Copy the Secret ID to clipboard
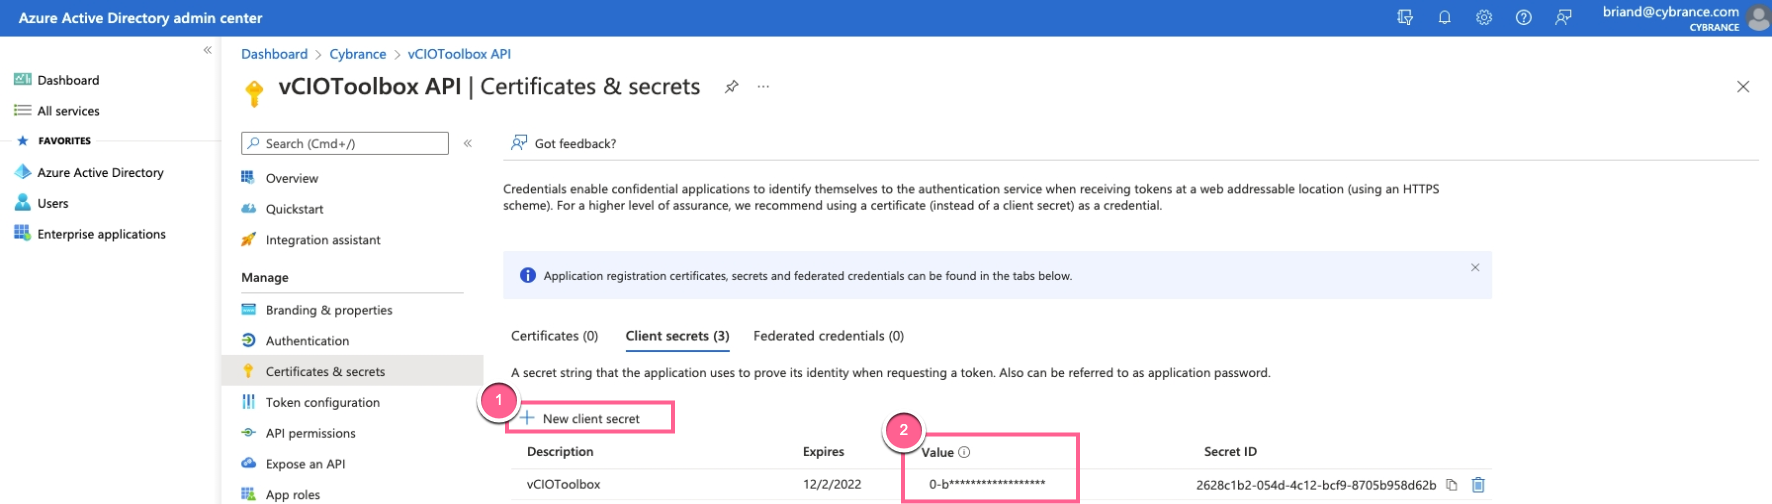1772x504 pixels. point(1451,485)
